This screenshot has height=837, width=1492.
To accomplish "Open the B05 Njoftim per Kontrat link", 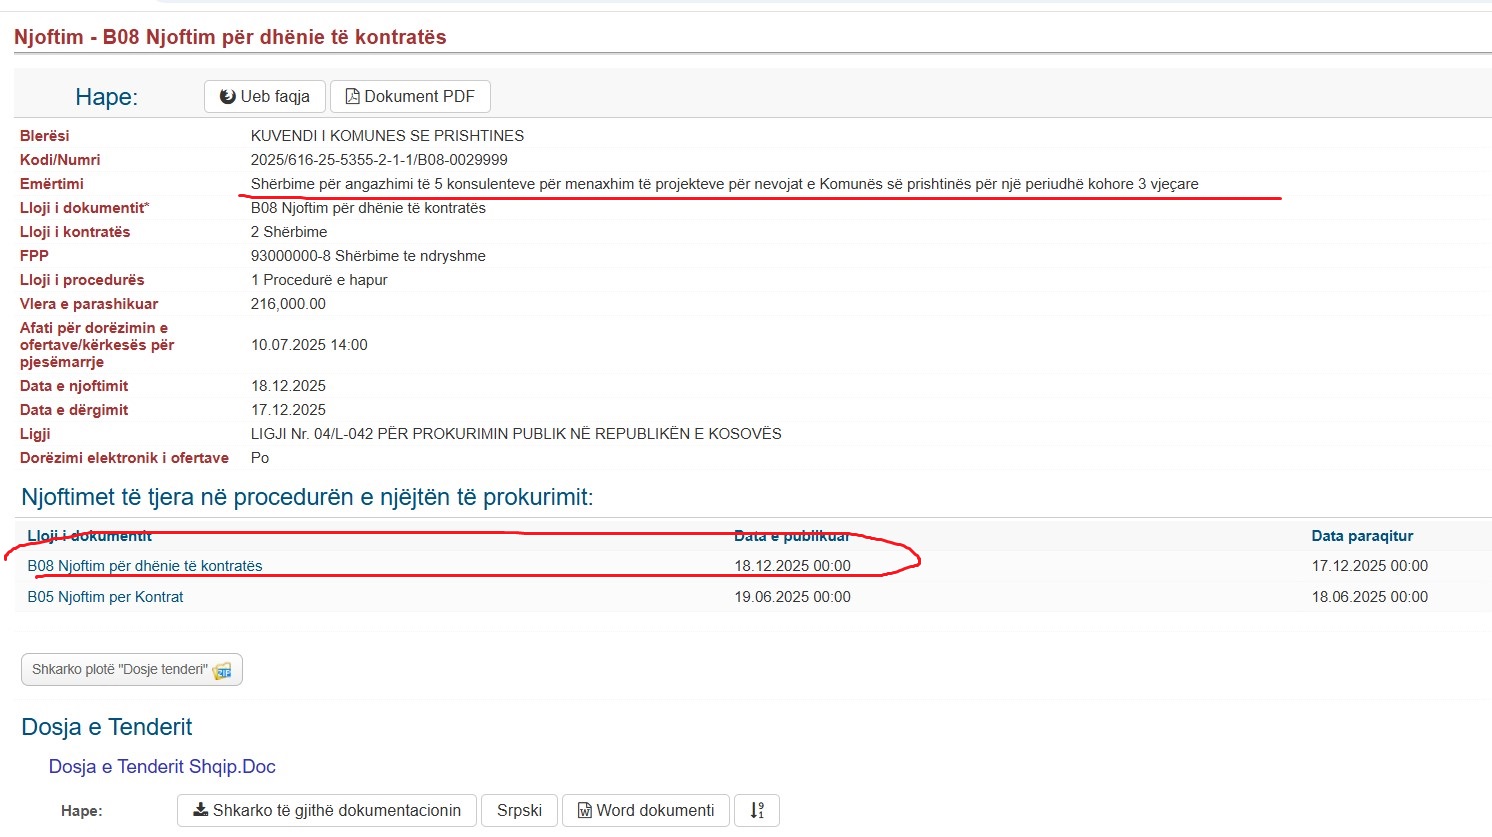I will pos(105,597).
